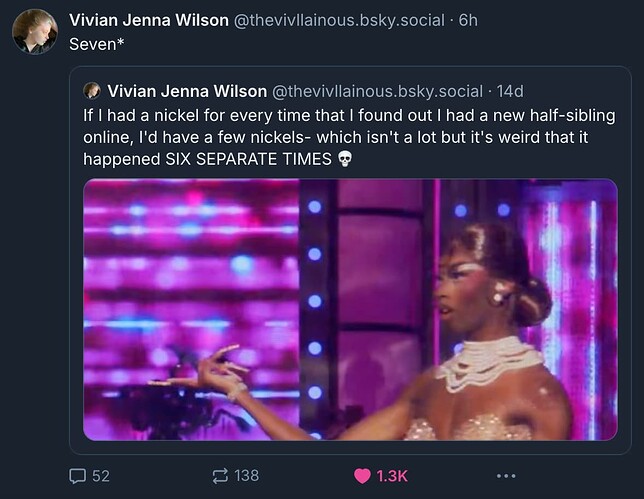Image resolution: width=644 pixels, height=499 pixels.
Task: Open the three-dots more options menu
Action: pyautogui.click(x=506, y=476)
